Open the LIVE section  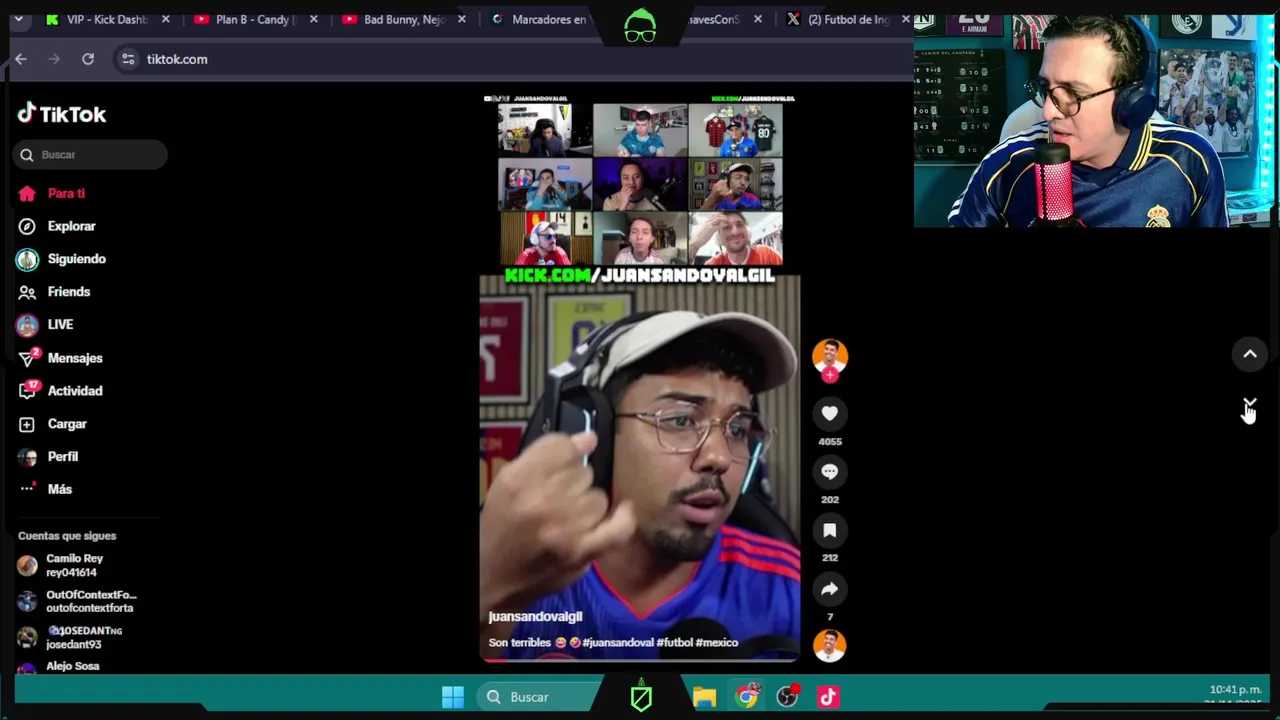(x=46, y=325)
